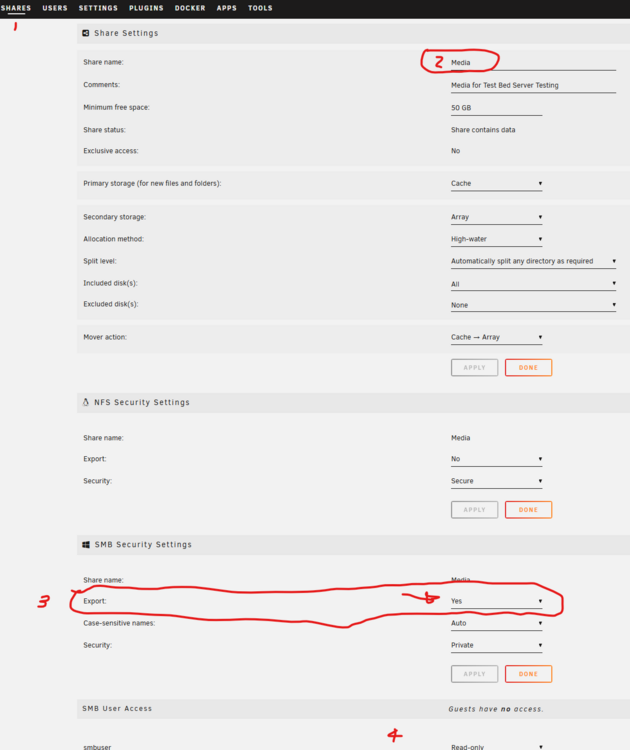
Task: Click Apply in SMB Security Settings
Action: 474,674
